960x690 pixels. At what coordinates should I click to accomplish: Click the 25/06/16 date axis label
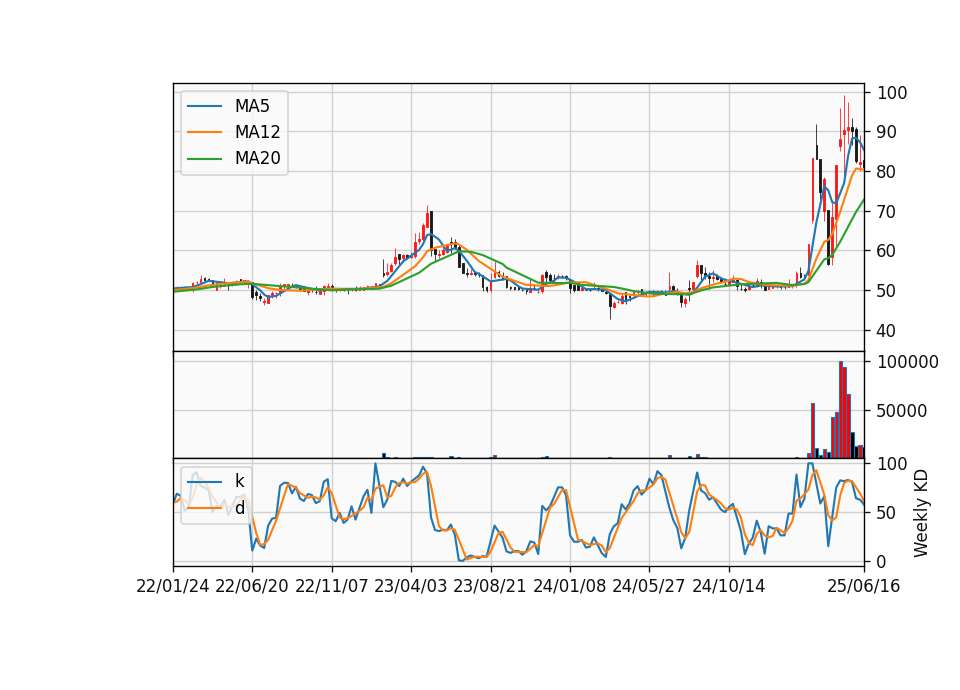(x=864, y=587)
